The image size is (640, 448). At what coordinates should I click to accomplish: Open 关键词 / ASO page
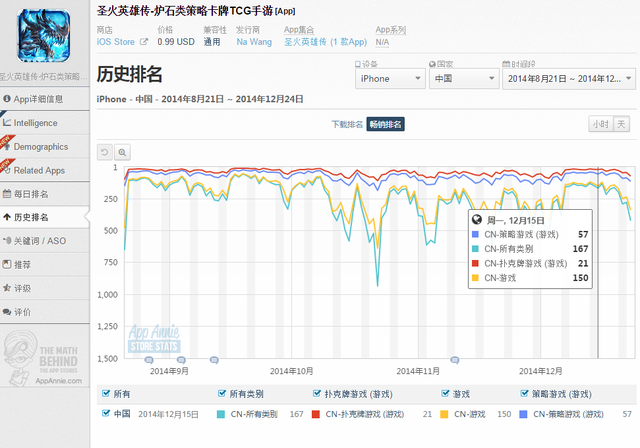click(x=45, y=241)
